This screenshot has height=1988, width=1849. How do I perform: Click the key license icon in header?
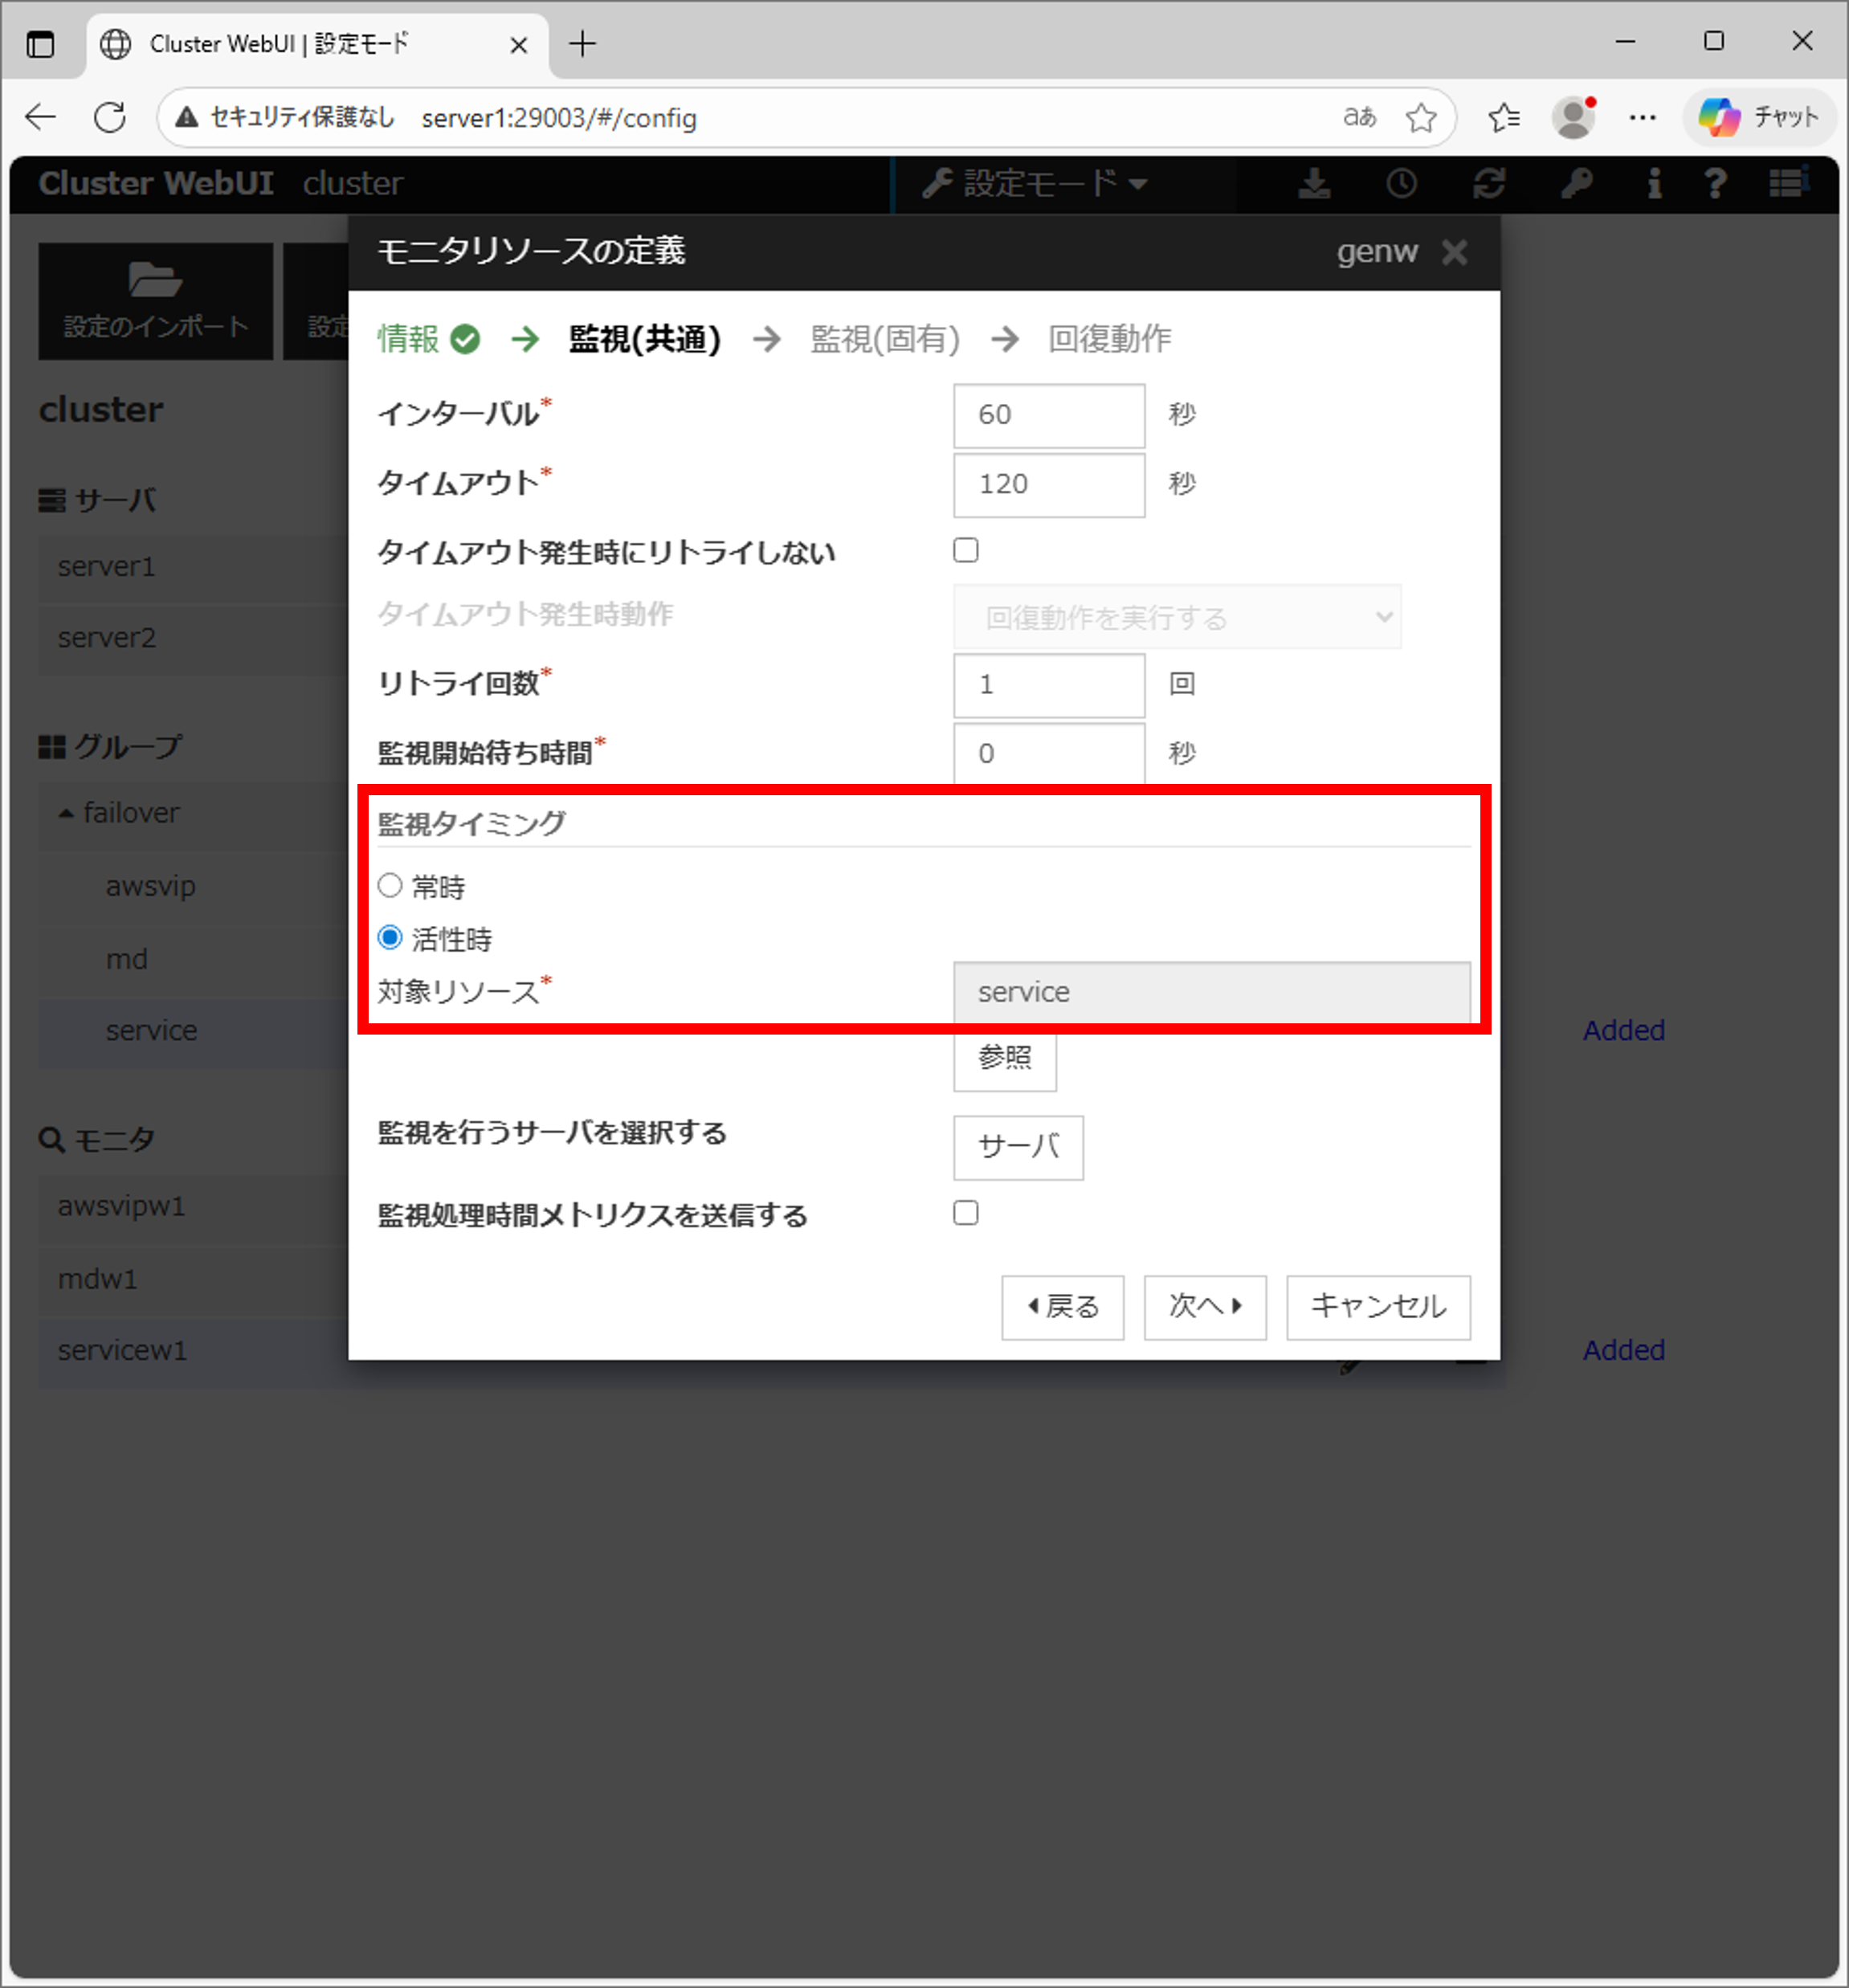click(x=1577, y=184)
